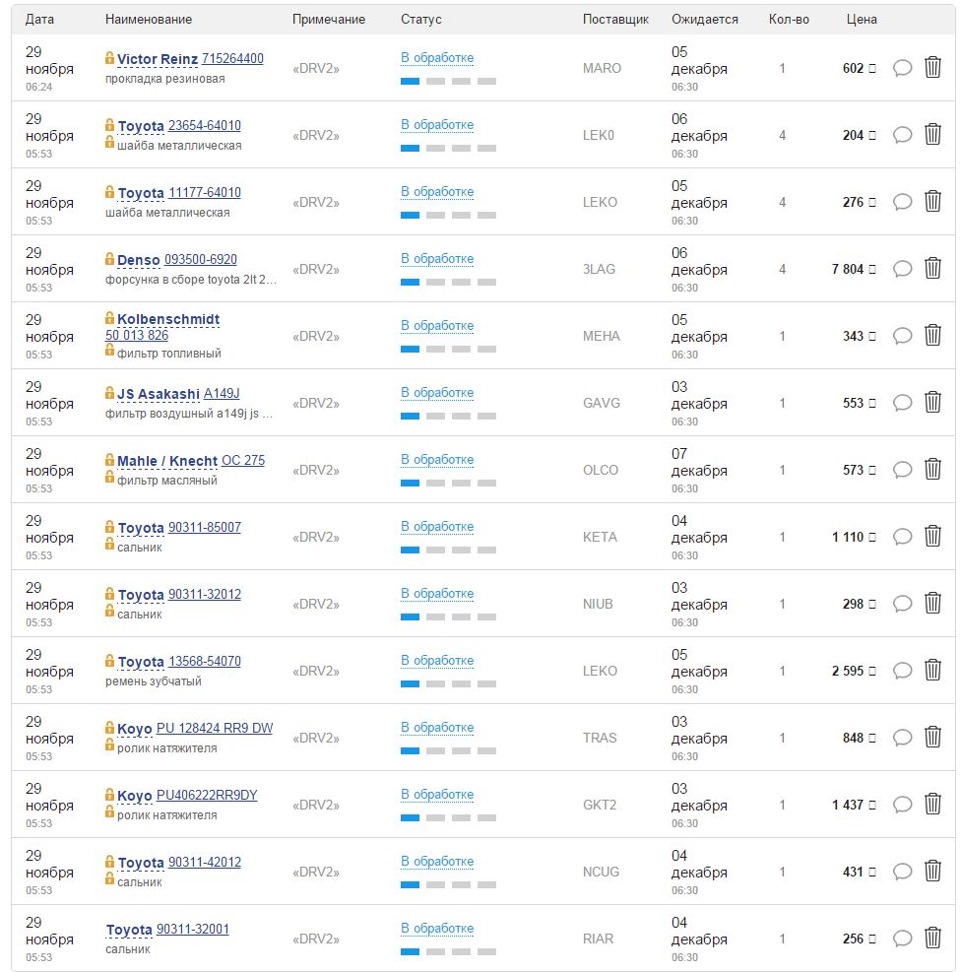Click lock icon beside JS Asakashi brand
This screenshot has width=960, height=972.
110,393
